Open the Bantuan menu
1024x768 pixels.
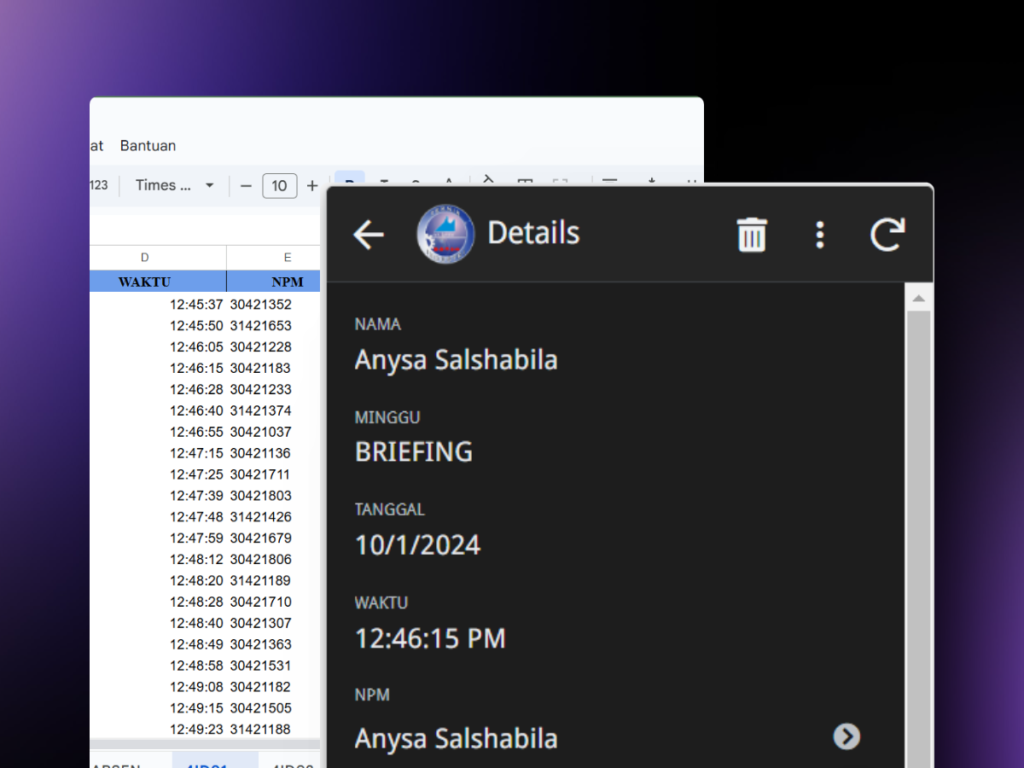(x=148, y=145)
